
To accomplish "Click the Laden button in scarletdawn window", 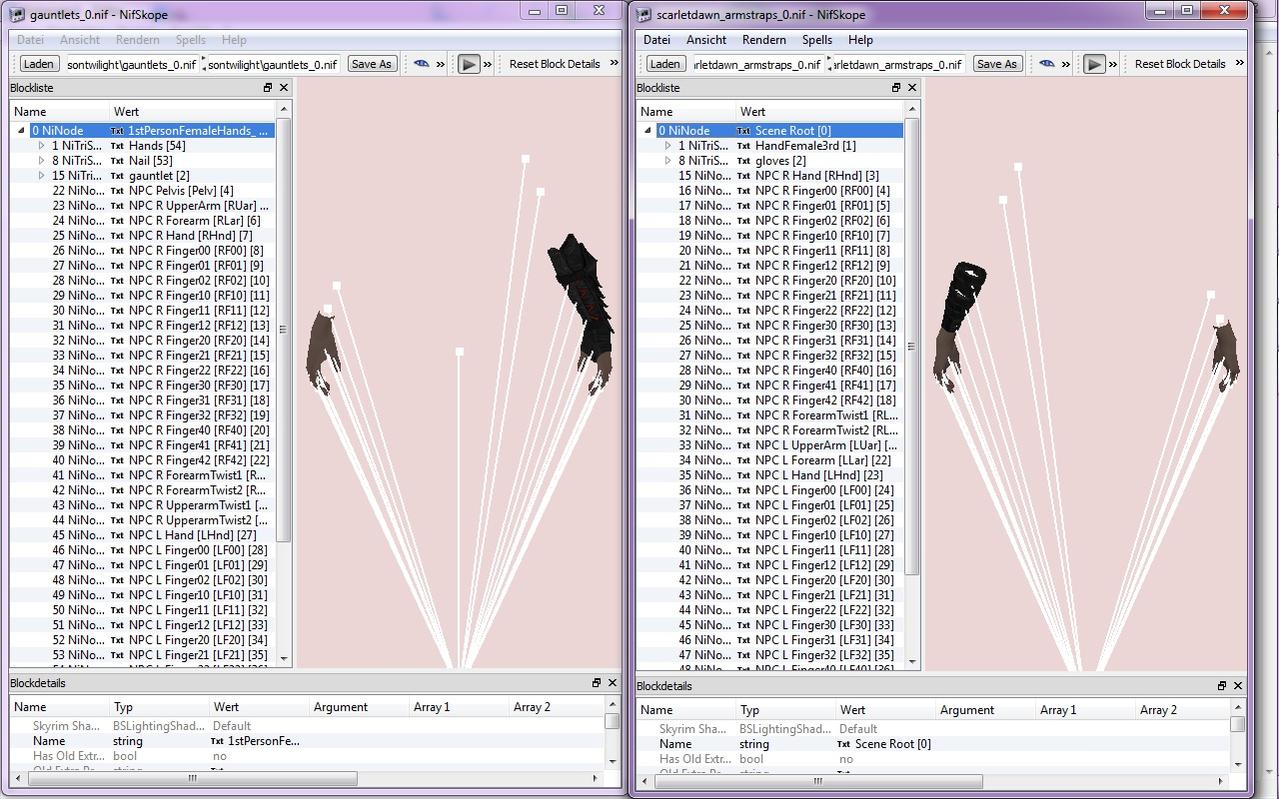I will (663, 64).
